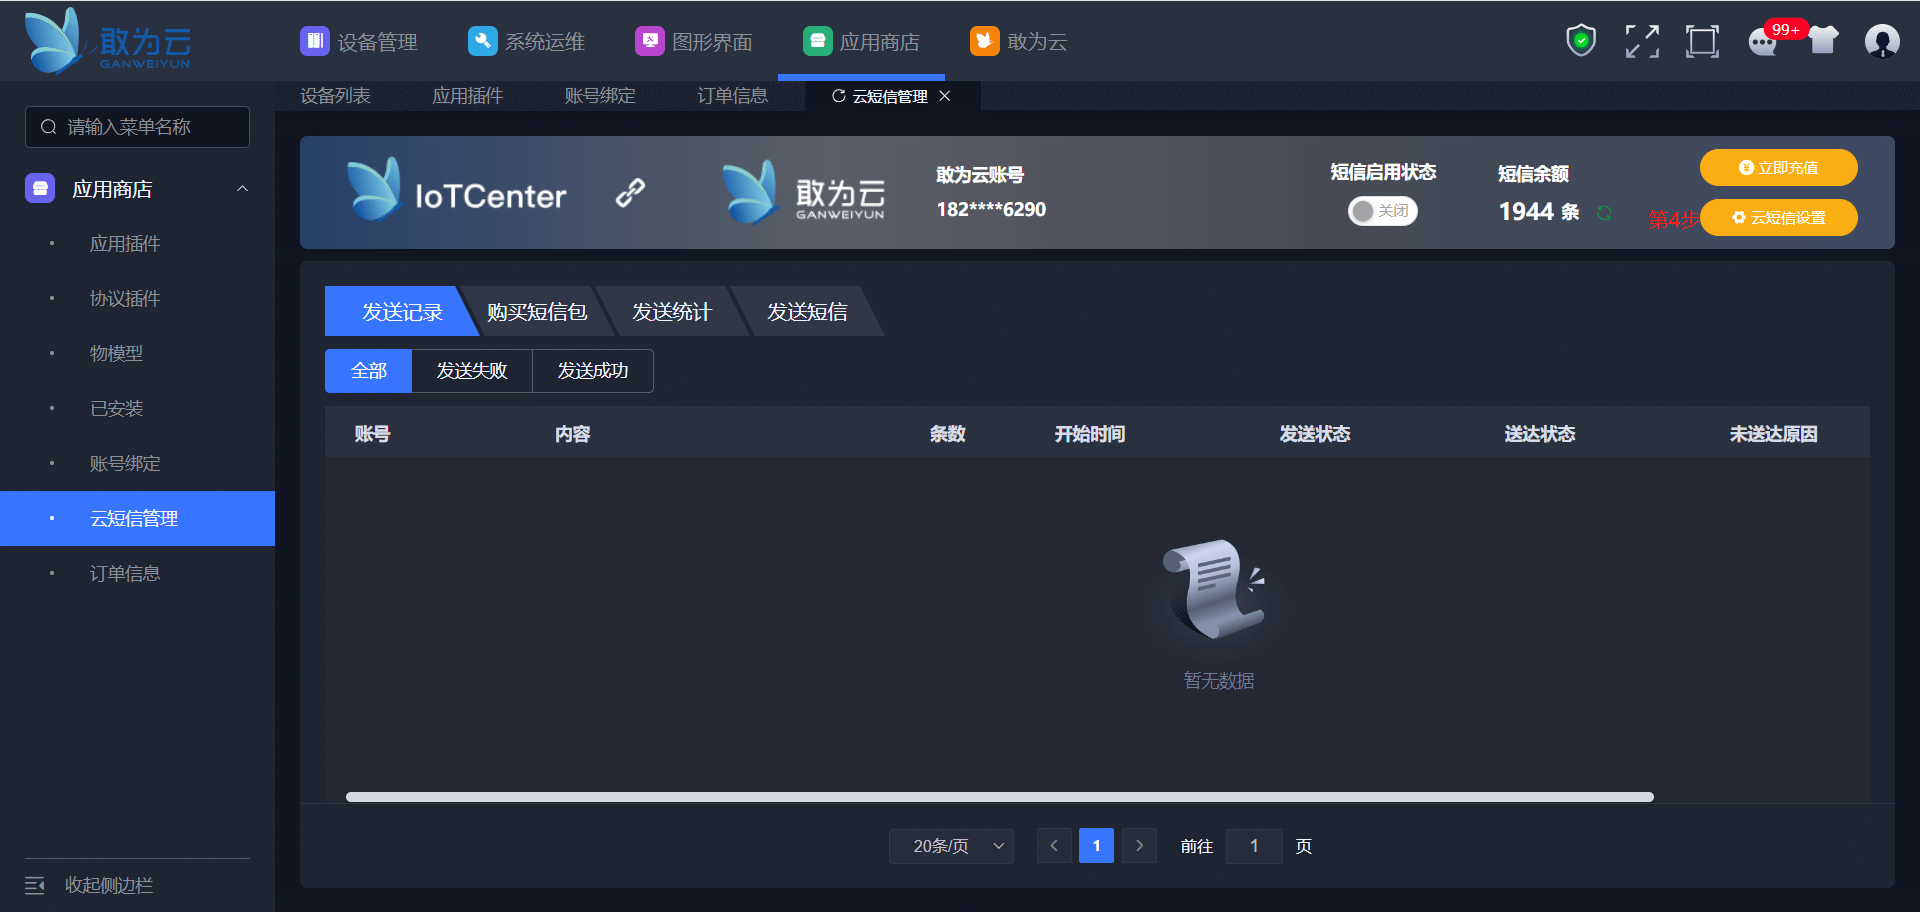Click the 内容 column header
The width and height of the screenshot is (1920, 912).
[573, 434]
